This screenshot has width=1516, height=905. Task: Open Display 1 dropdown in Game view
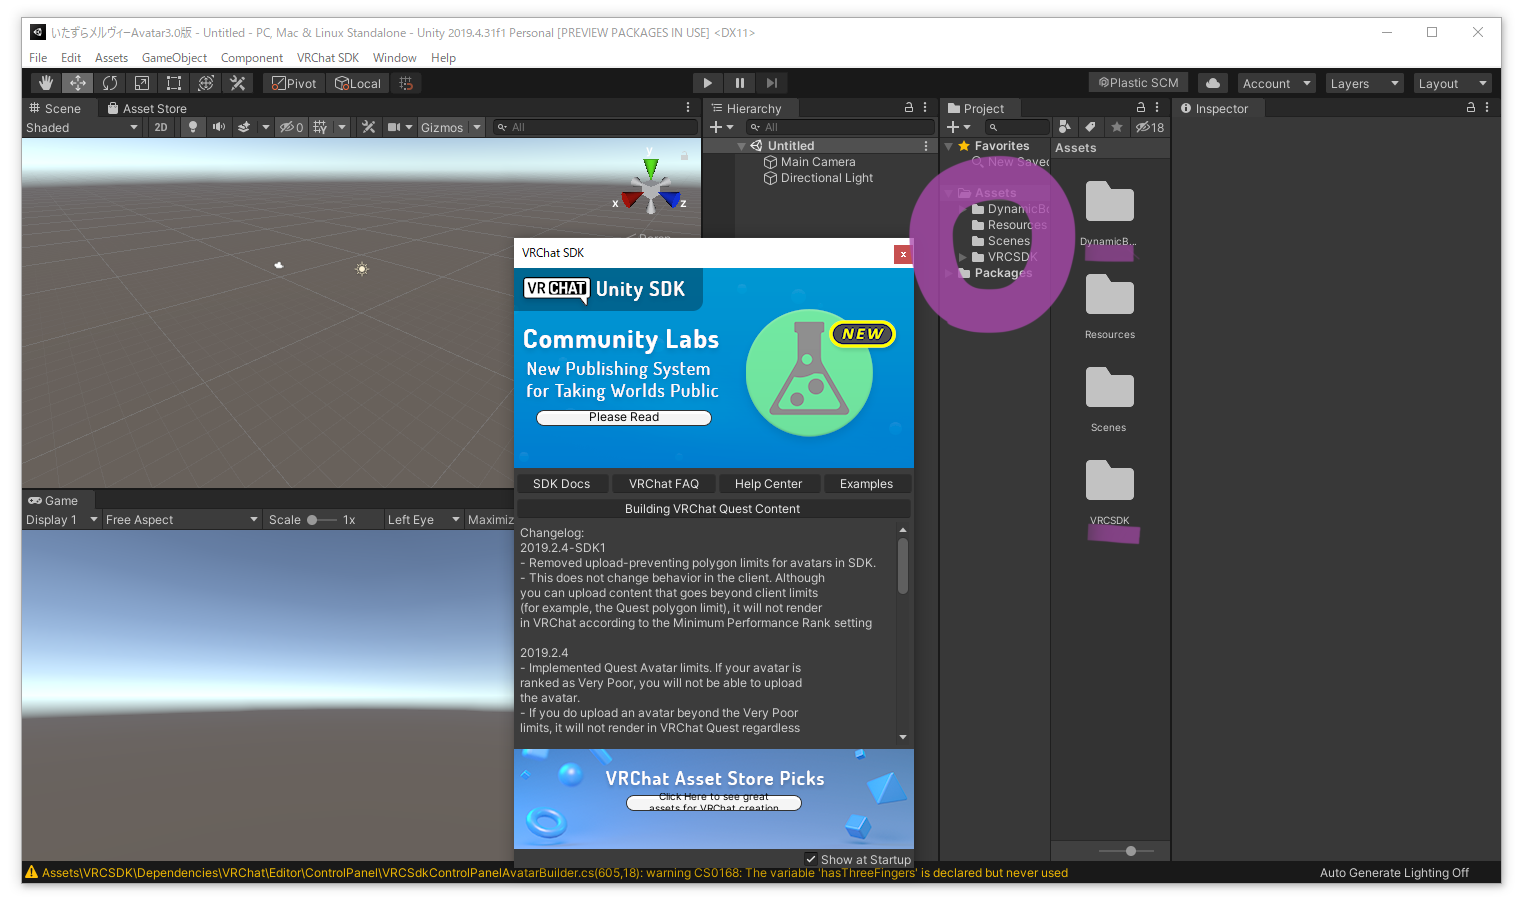(x=62, y=520)
